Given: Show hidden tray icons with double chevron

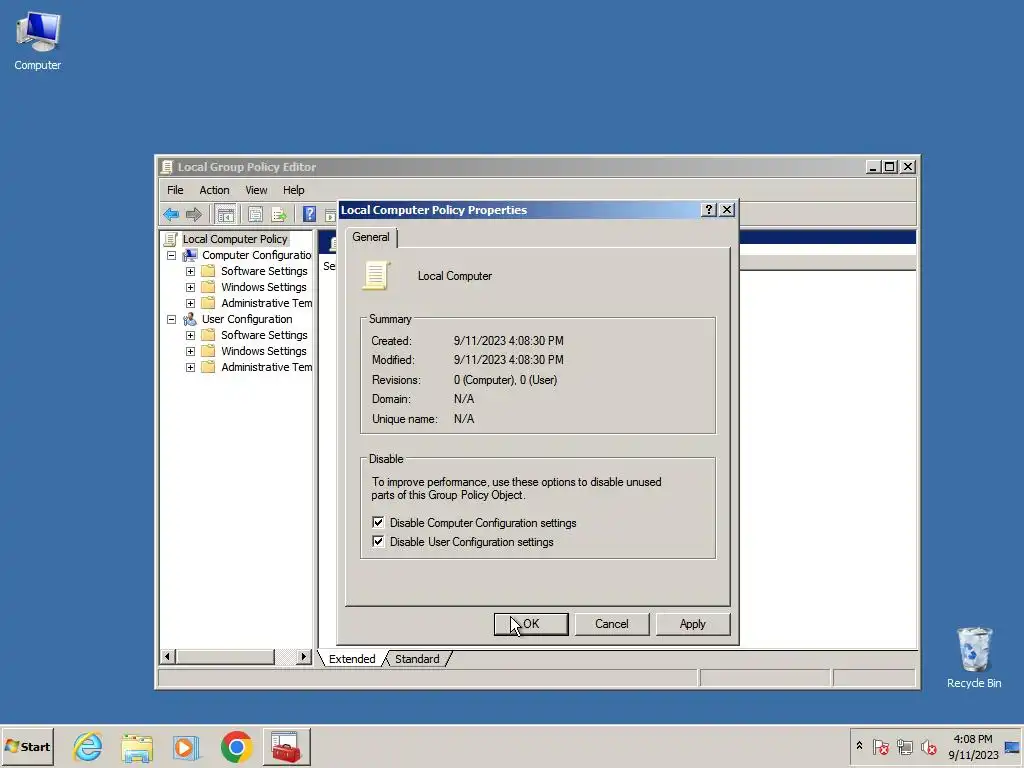Looking at the screenshot, I should [859, 746].
